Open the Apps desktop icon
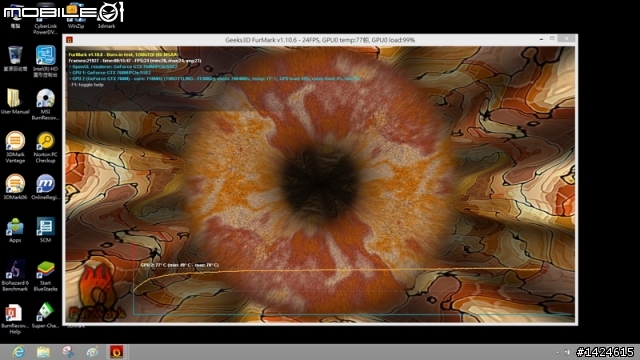The height and width of the screenshot is (360, 640). point(15,230)
